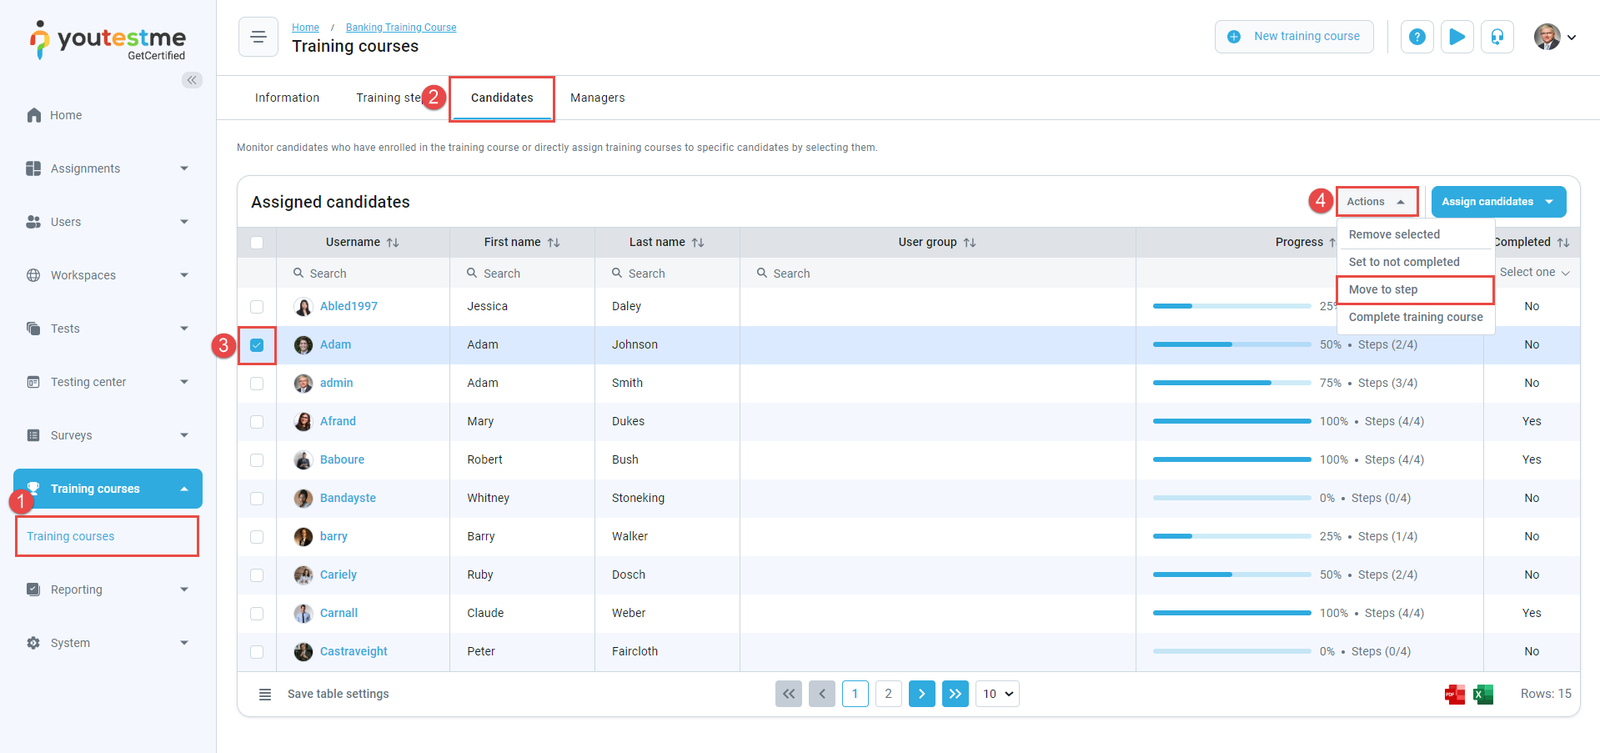Toggle the select-all checkbox in table header

coord(257,242)
